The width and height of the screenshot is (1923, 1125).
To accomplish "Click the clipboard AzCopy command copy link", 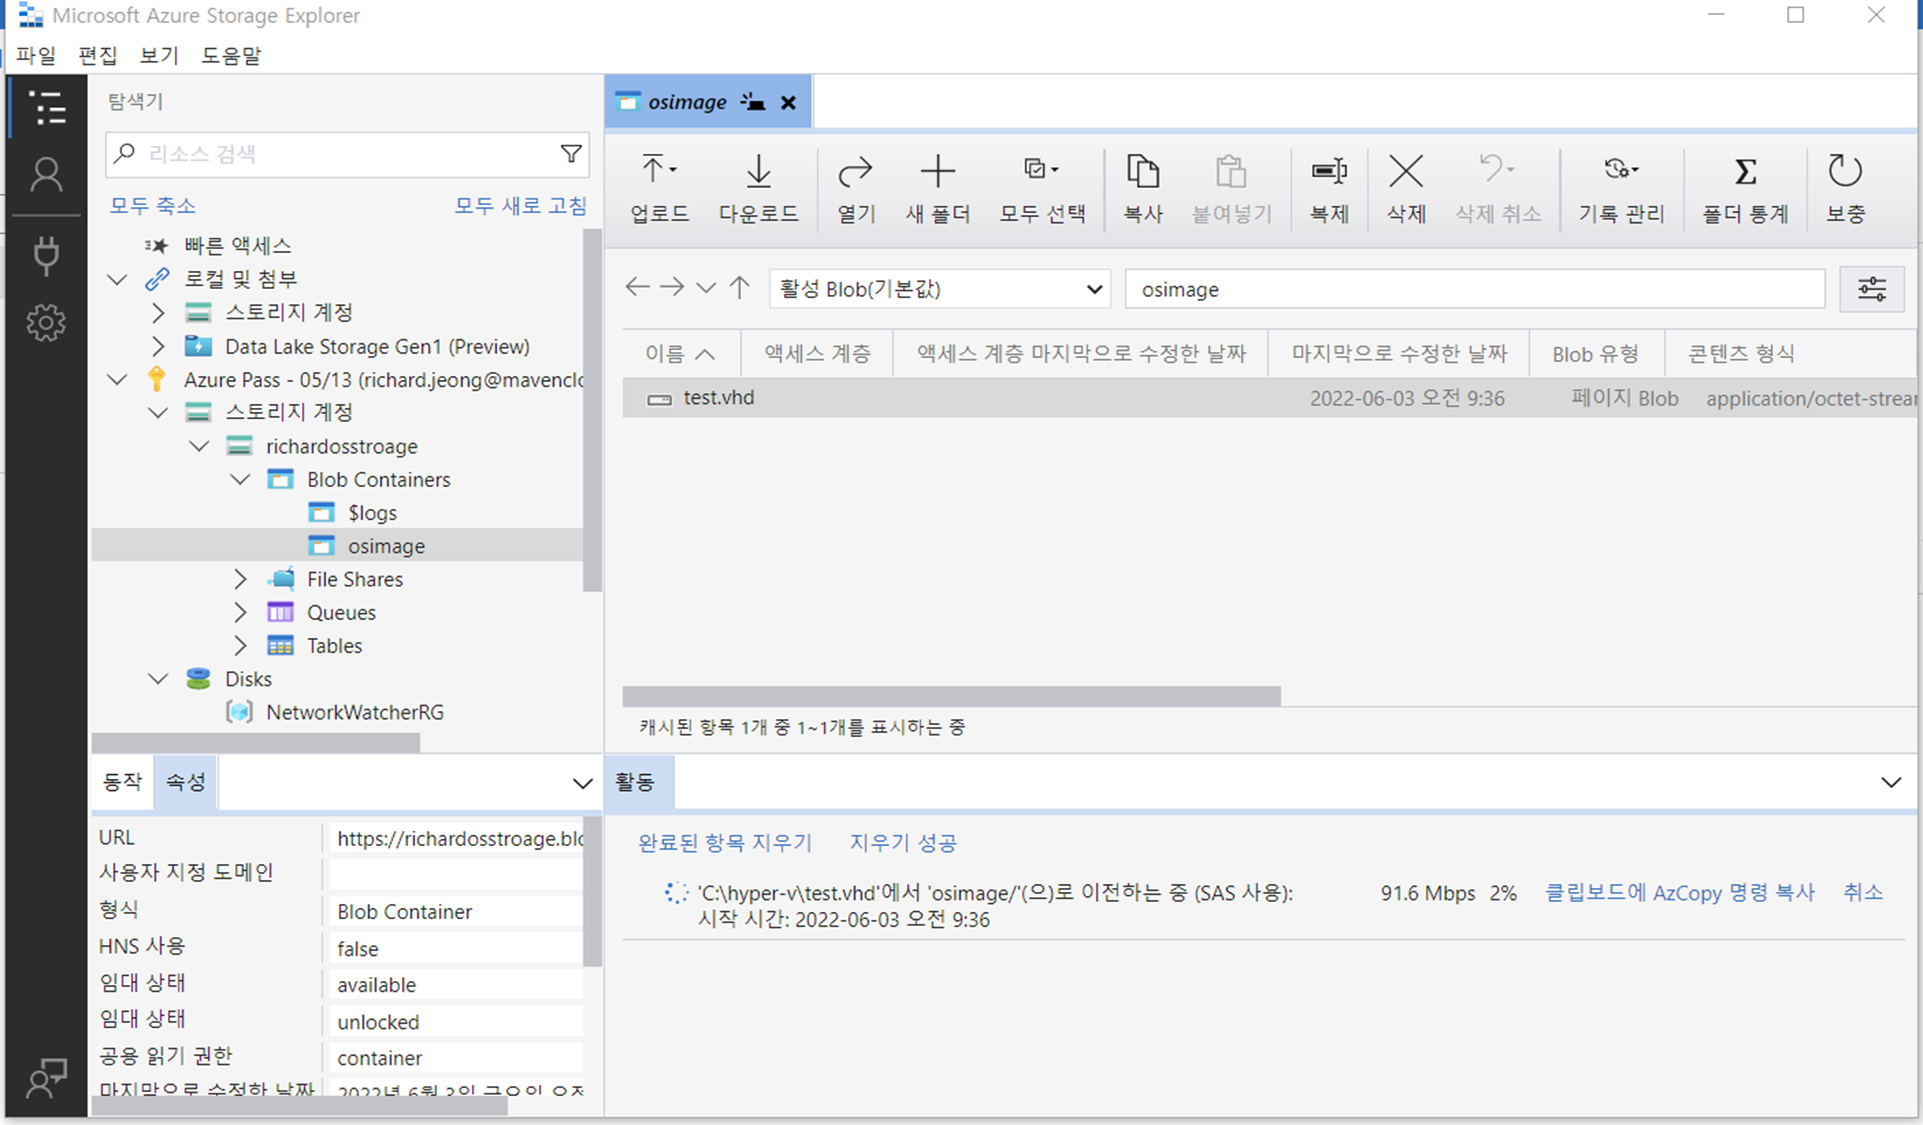I will point(1679,893).
